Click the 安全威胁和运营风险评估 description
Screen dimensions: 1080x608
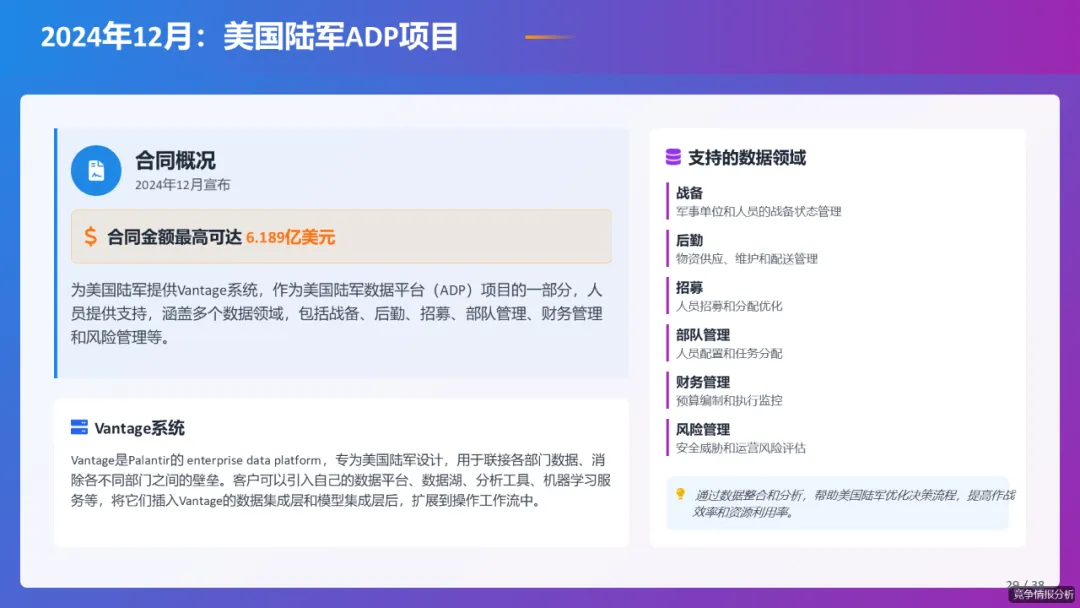pos(740,448)
